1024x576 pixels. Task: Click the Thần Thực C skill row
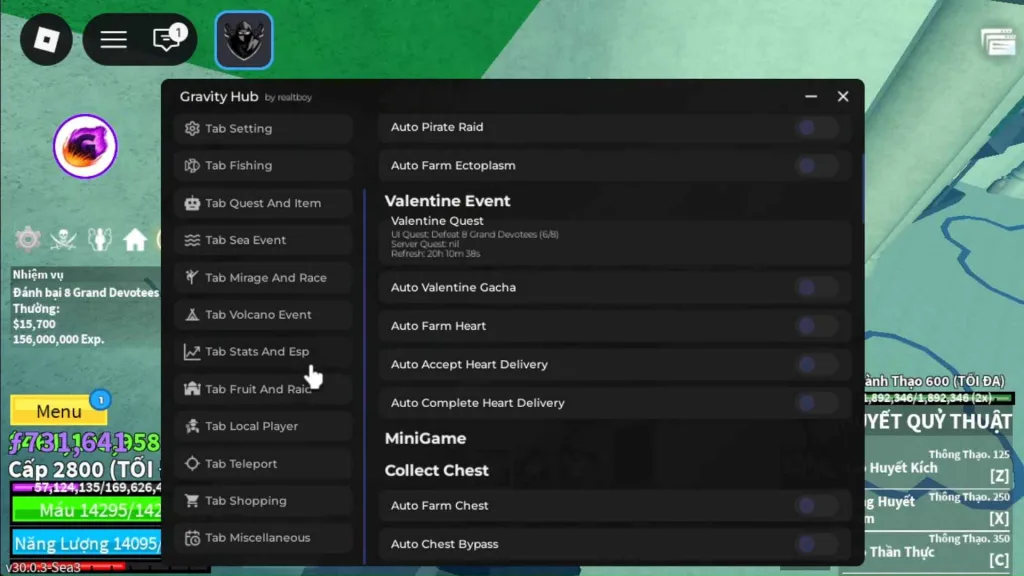tap(939, 552)
